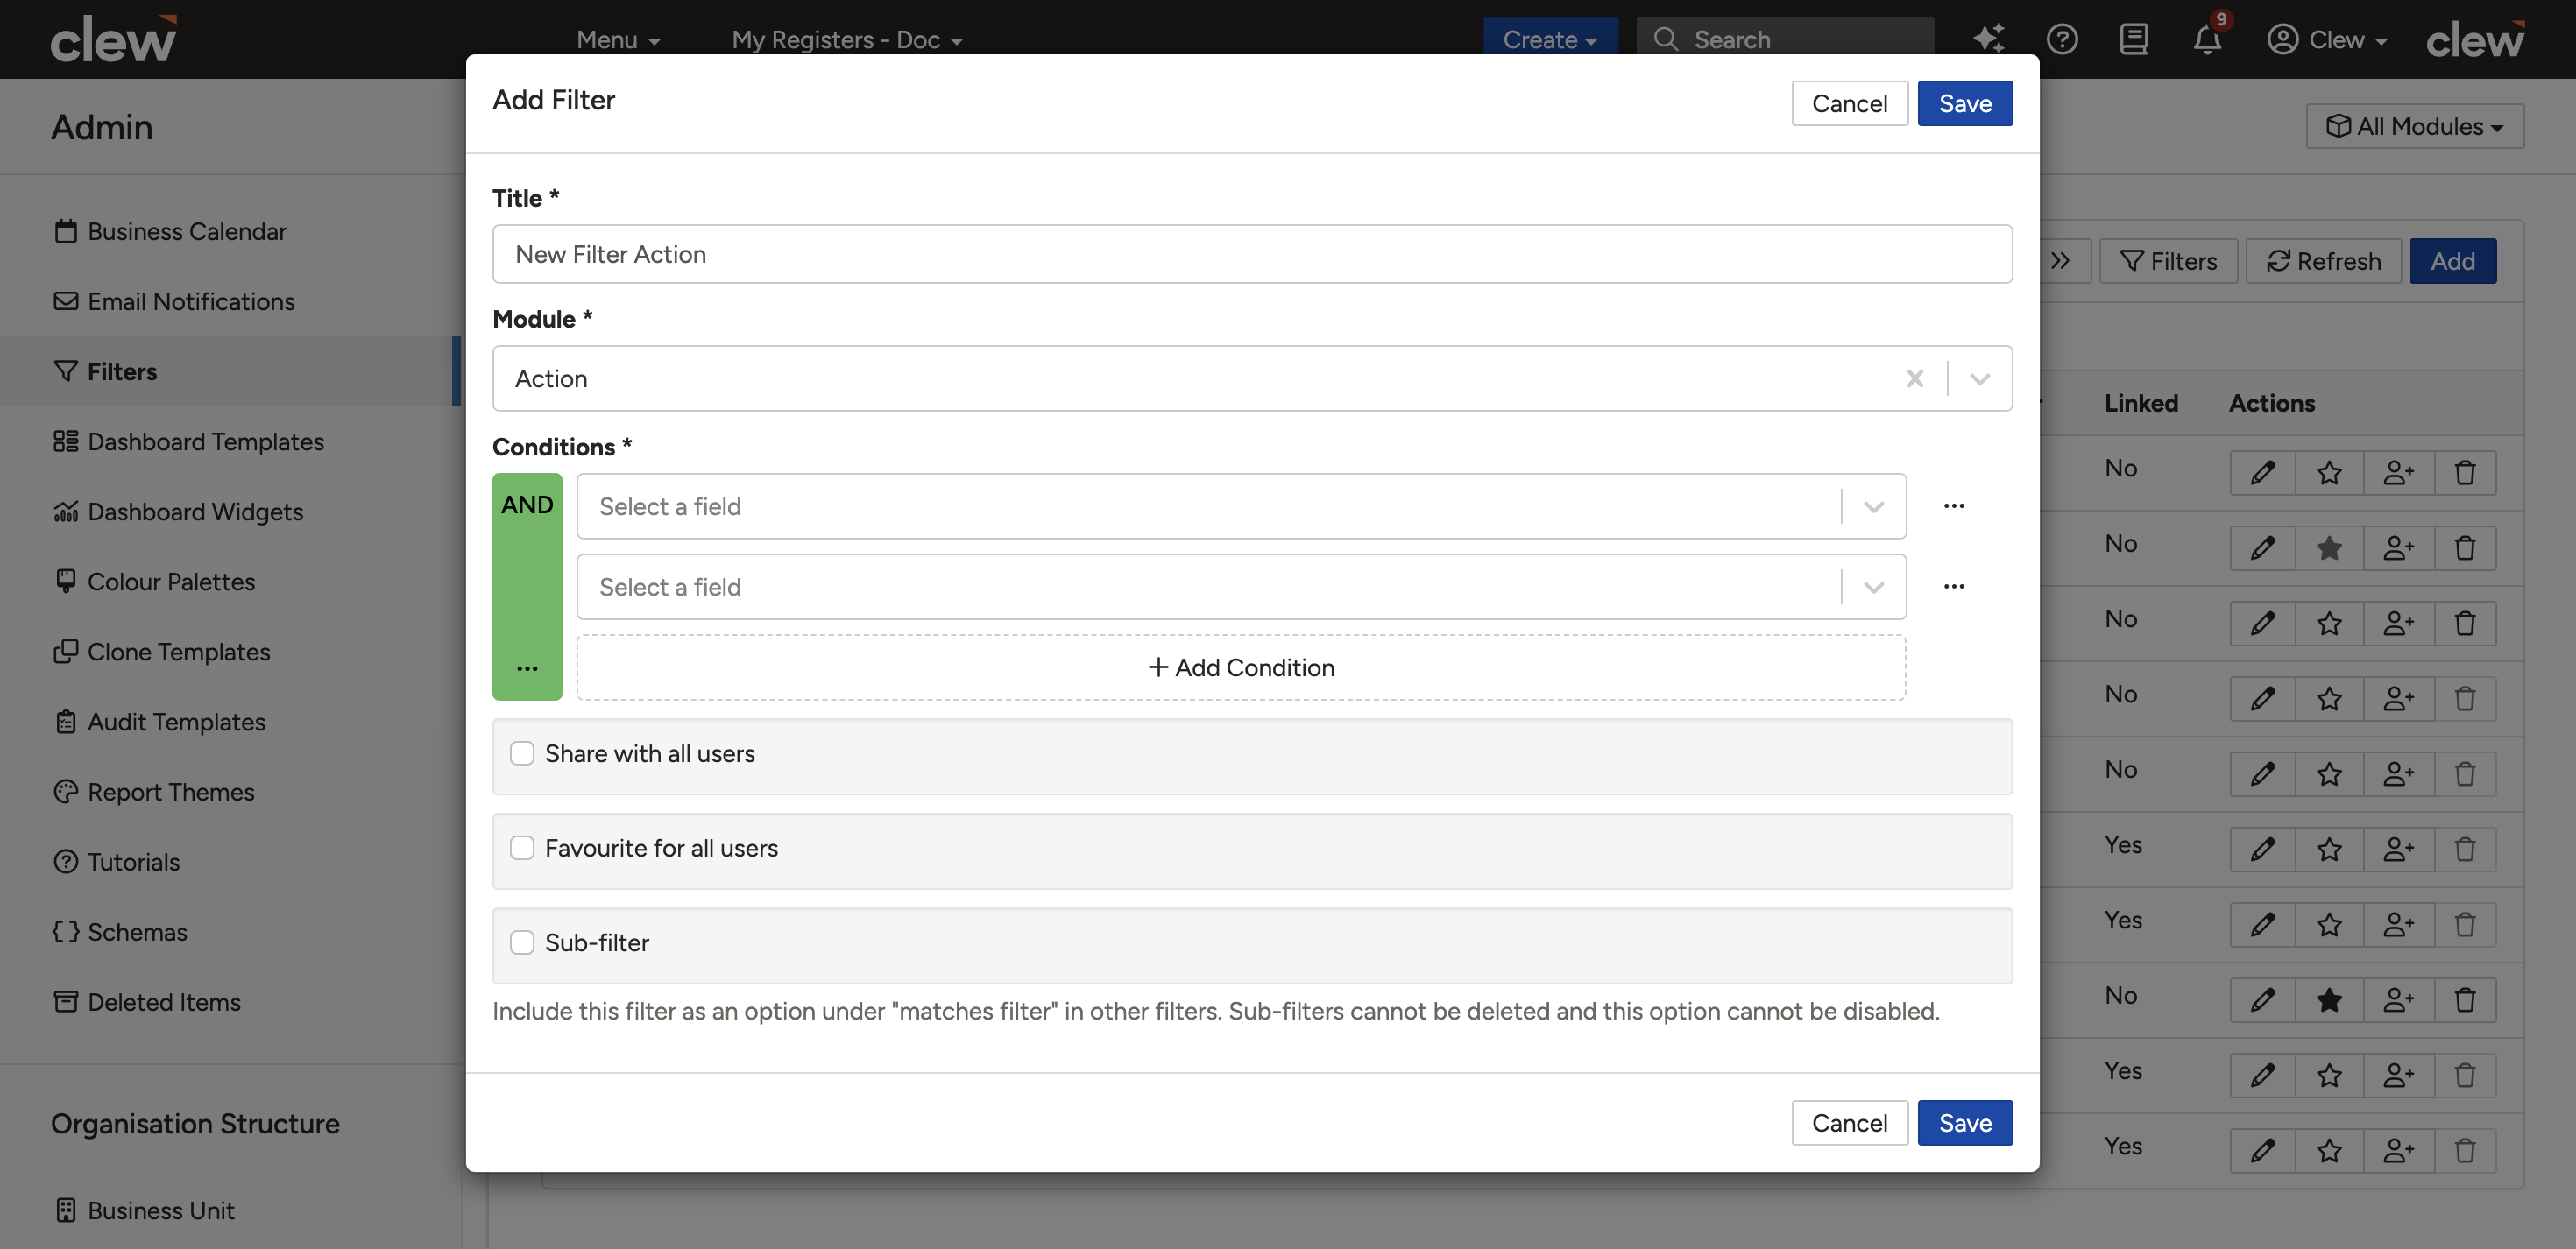Share the first filter row with users

click(2398, 472)
